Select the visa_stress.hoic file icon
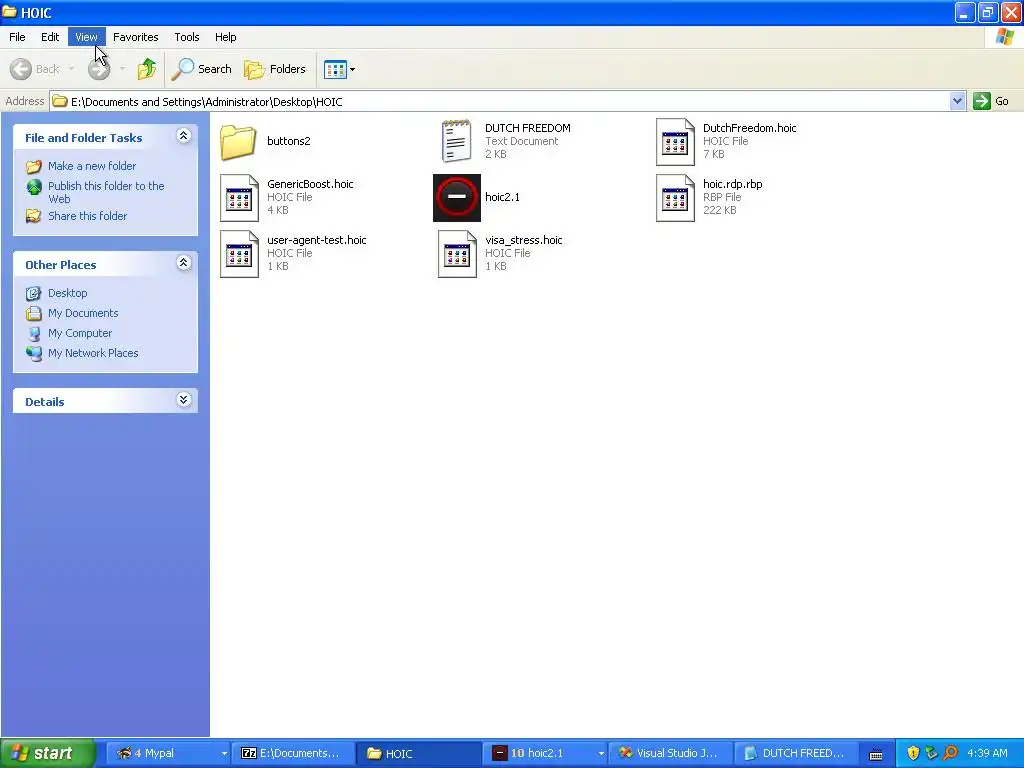Image resolution: width=1024 pixels, height=768 pixels. tap(457, 254)
